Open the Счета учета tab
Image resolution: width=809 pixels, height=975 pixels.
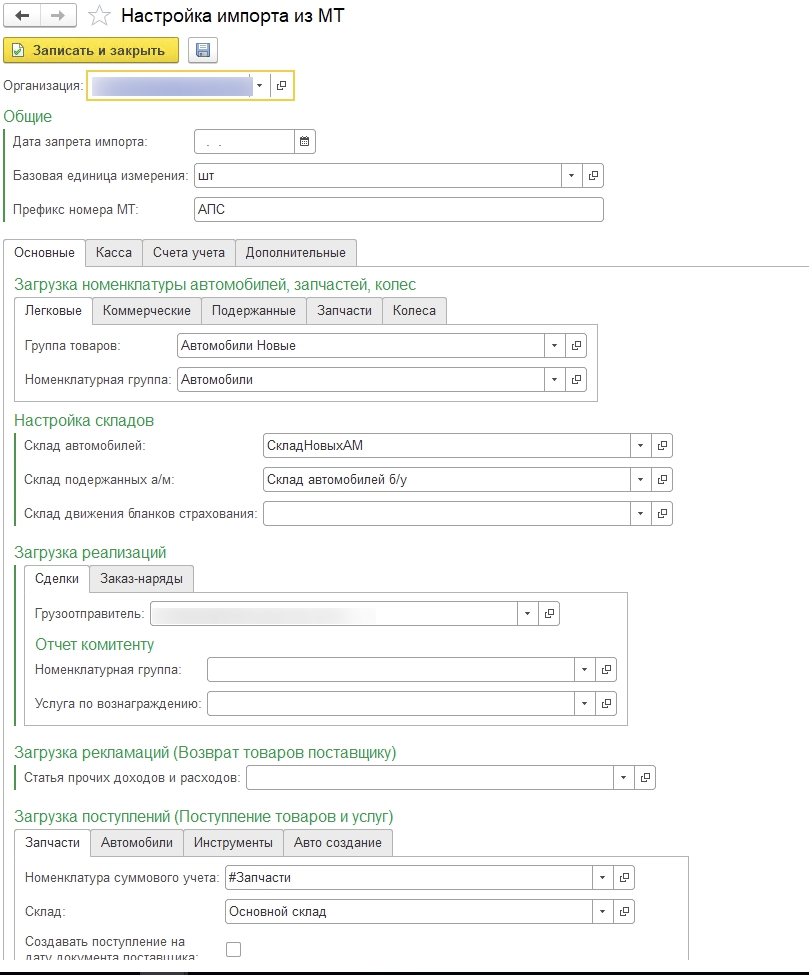pyautogui.click(x=189, y=252)
